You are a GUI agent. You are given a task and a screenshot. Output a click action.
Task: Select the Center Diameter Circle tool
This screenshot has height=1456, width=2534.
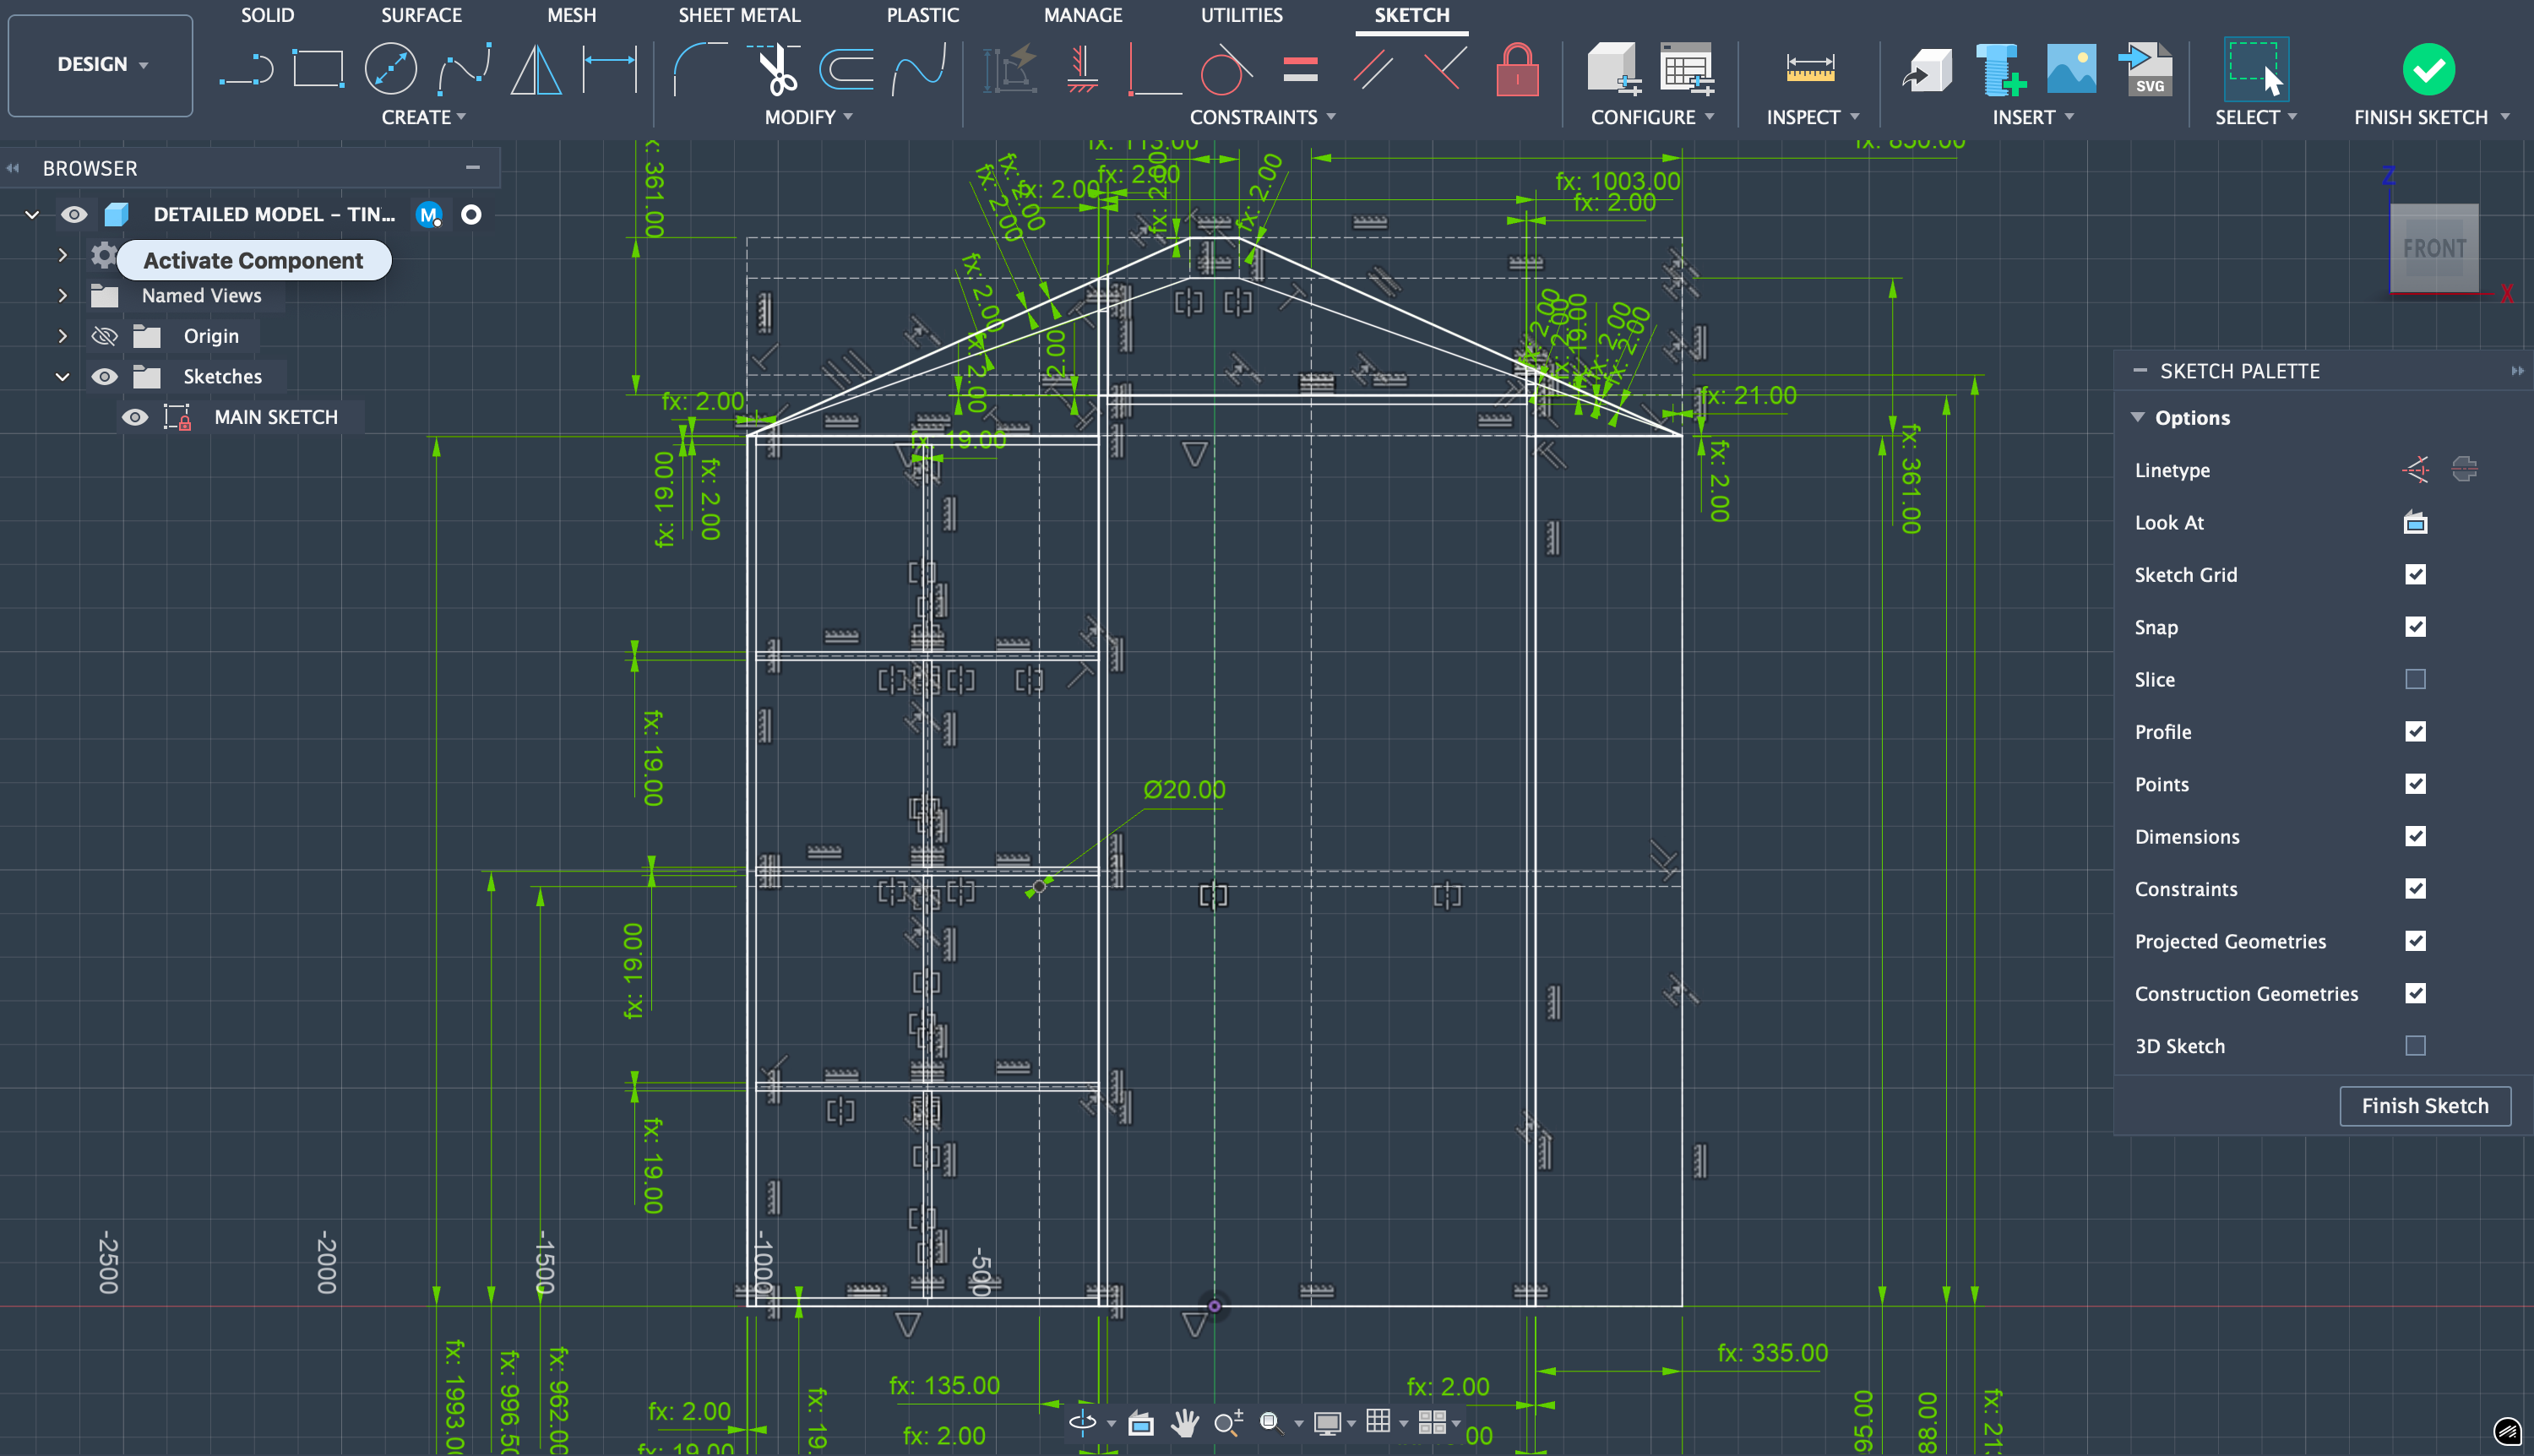tap(390, 69)
